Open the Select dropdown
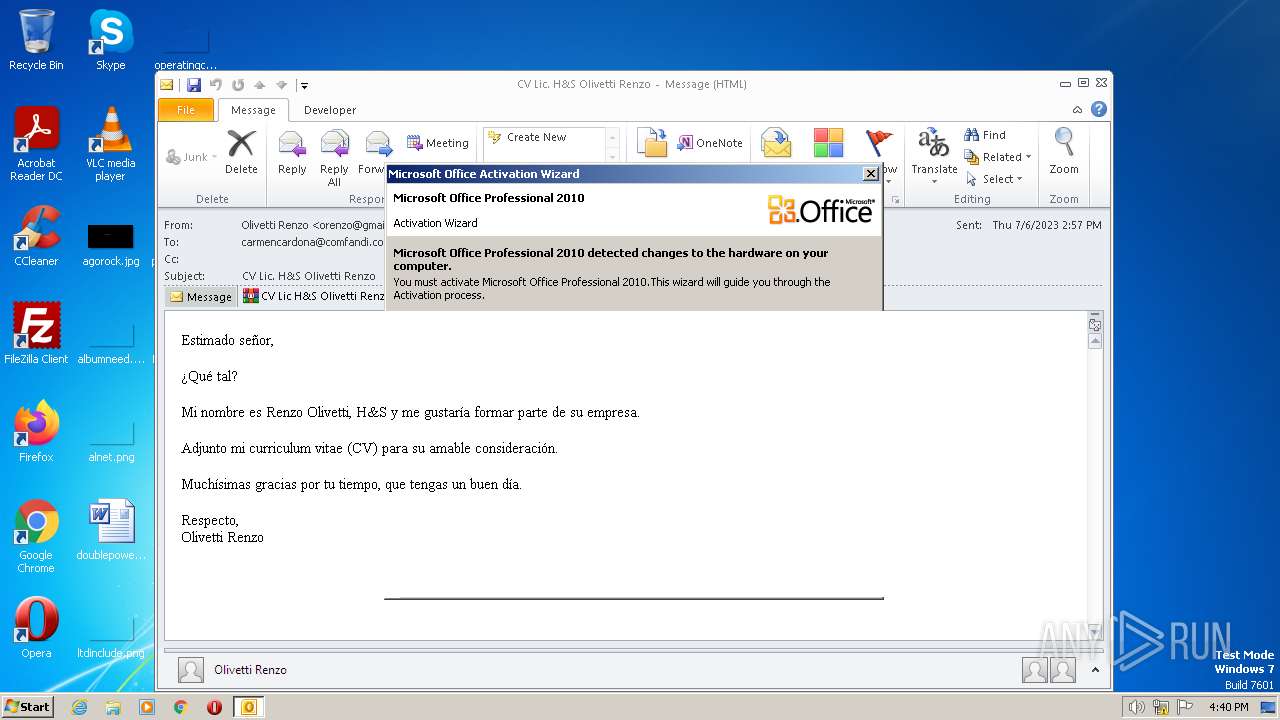The image size is (1280, 720). pos(994,179)
